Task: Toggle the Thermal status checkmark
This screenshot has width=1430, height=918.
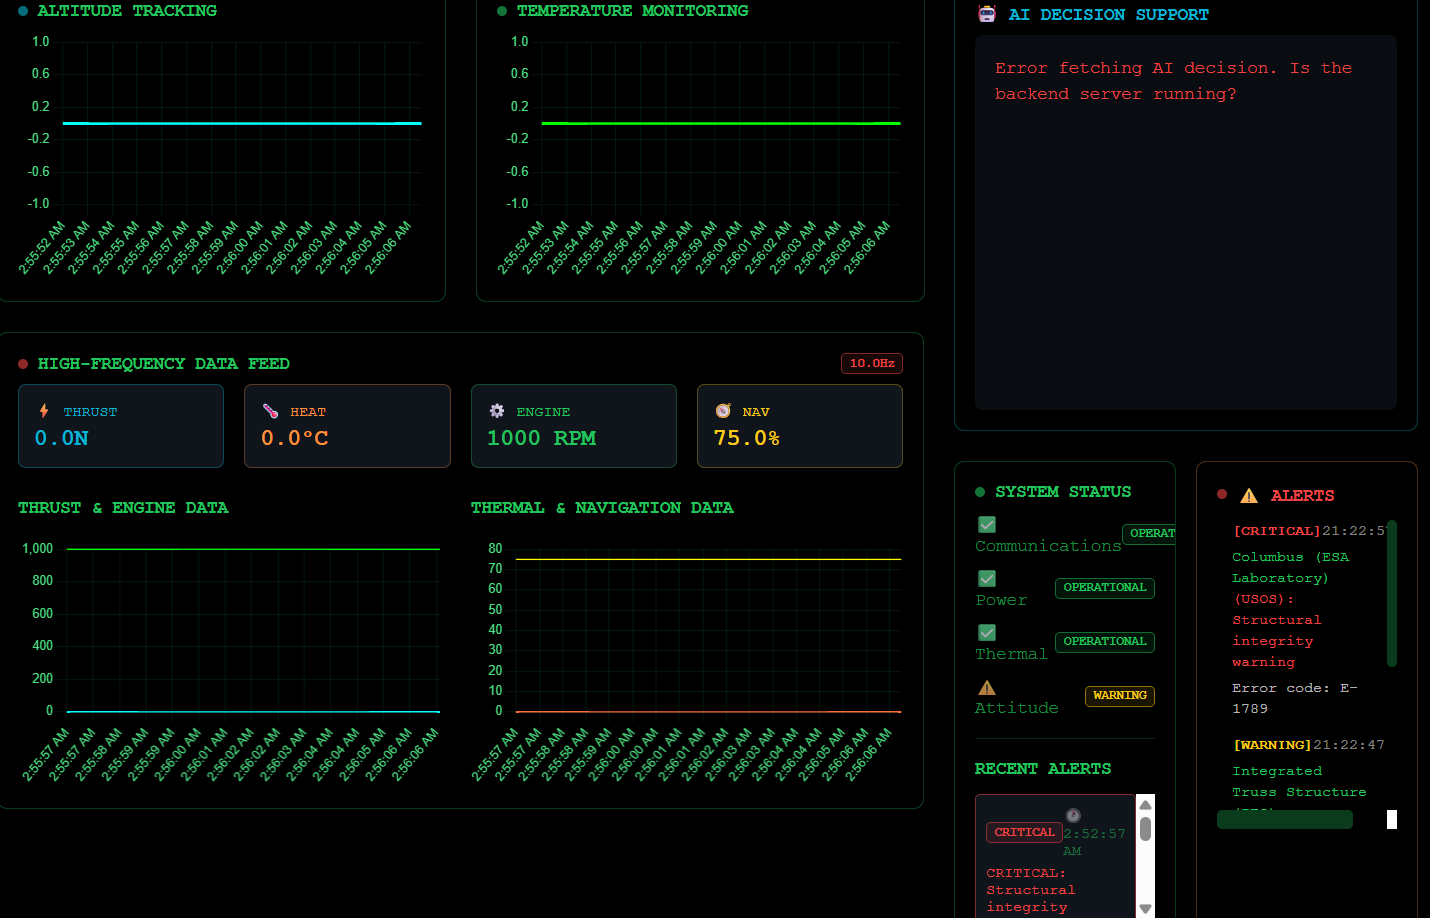Action: click(x=987, y=633)
